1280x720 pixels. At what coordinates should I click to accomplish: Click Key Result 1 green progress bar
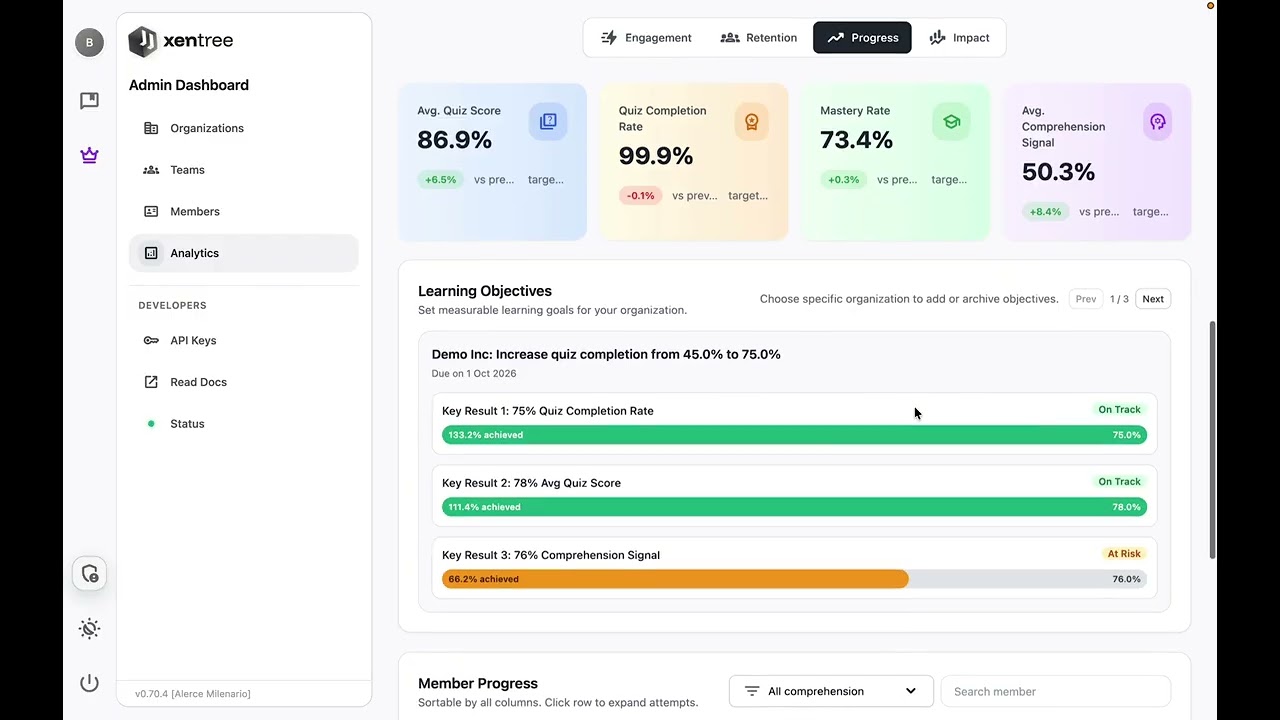pos(794,435)
